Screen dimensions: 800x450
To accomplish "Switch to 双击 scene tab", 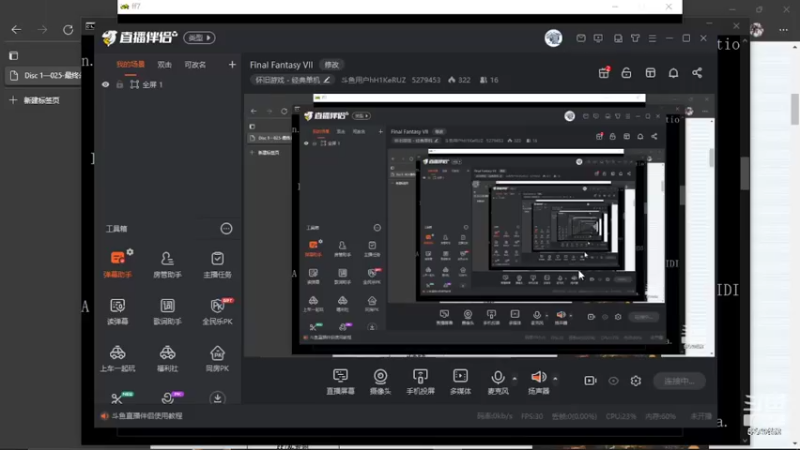I will click(164, 65).
